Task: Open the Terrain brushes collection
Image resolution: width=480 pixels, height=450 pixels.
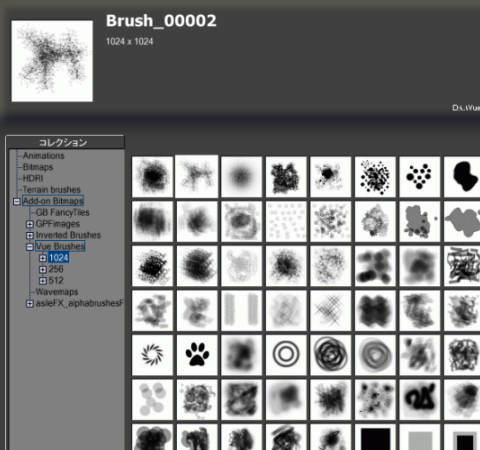Action: tap(52, 190)
